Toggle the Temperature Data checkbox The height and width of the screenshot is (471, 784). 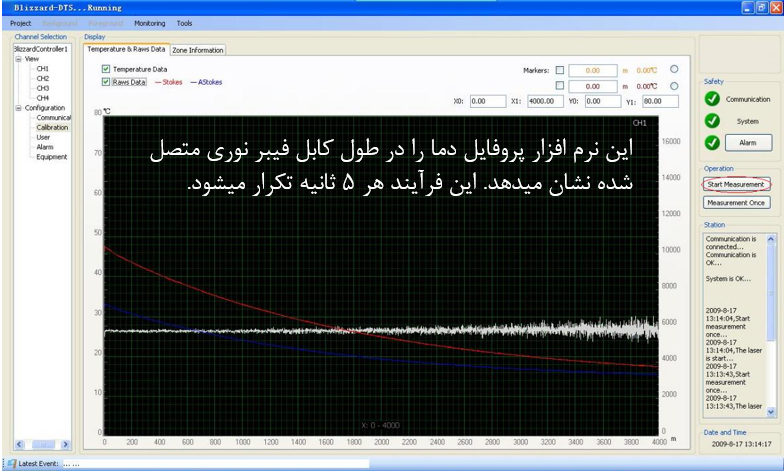pyautogui.click(x=106, y=69)
